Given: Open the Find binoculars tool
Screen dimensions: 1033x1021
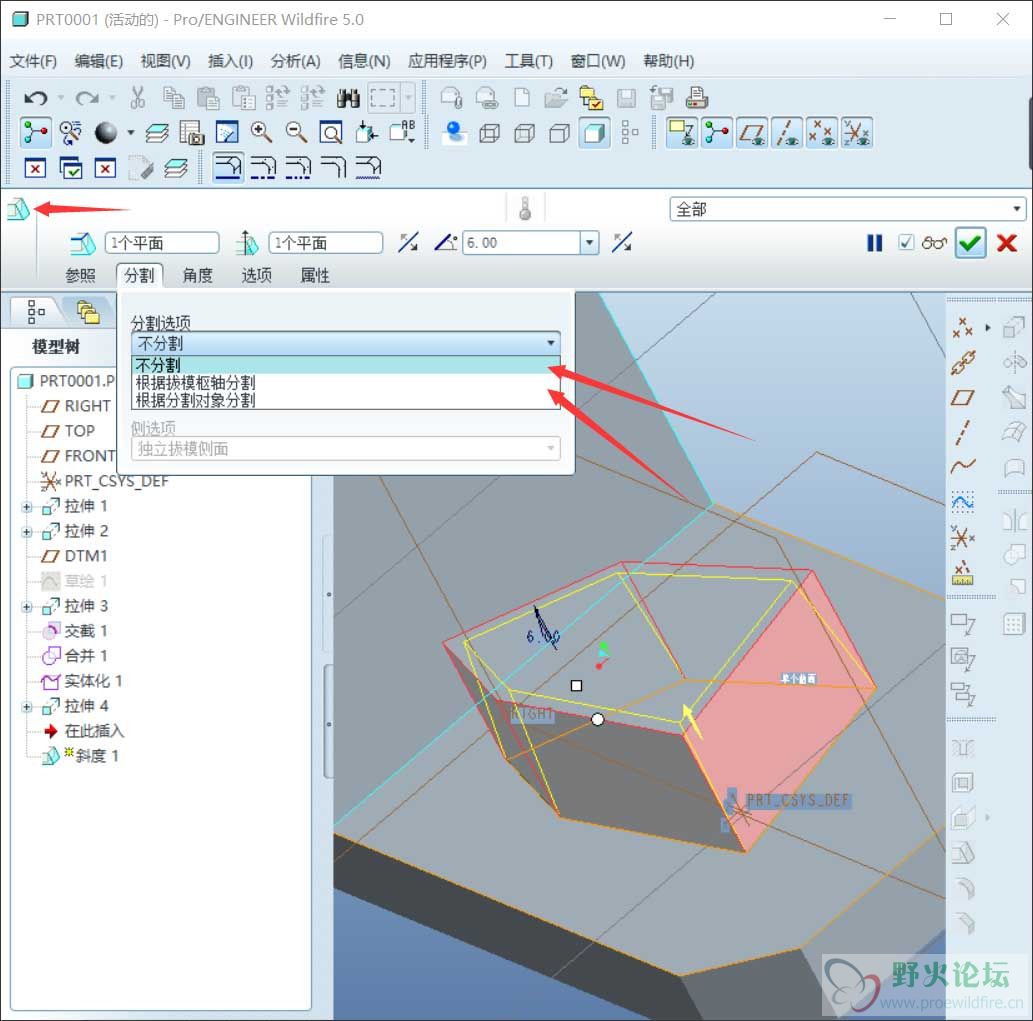Looking at the screenshot, I should pyautogui.click(x=348, y=98).
